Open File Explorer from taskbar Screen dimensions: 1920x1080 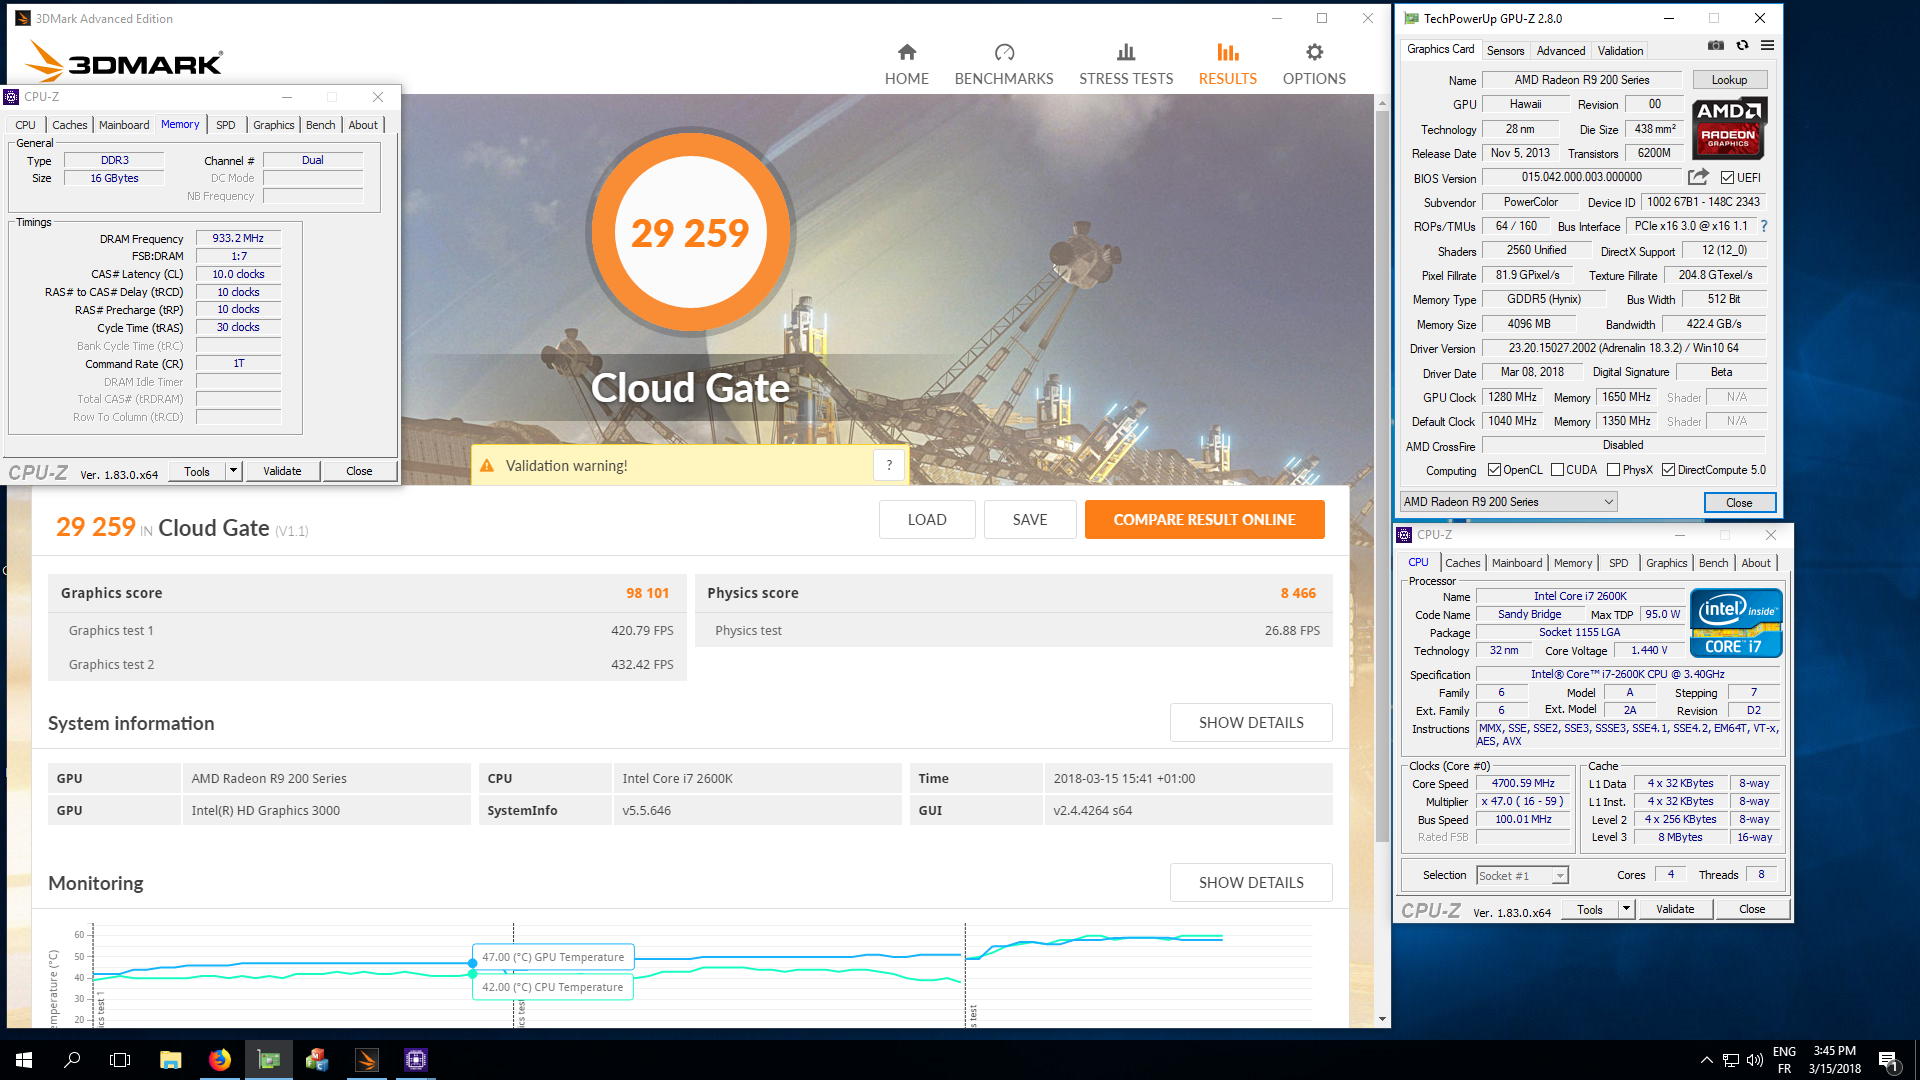pos(170,1059)
